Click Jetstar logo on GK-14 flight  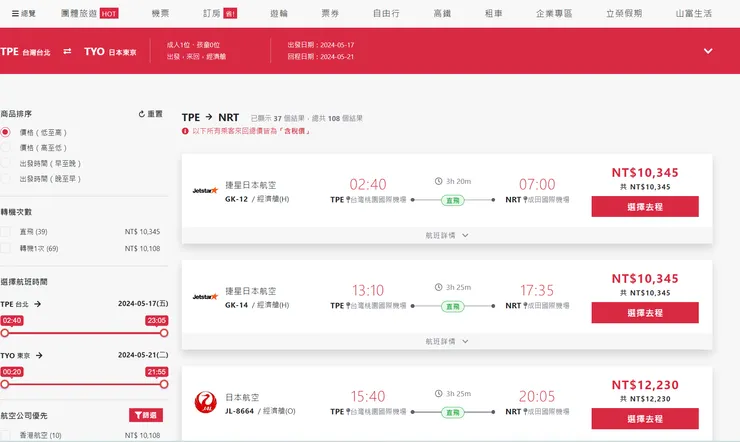tap(205, 297)
